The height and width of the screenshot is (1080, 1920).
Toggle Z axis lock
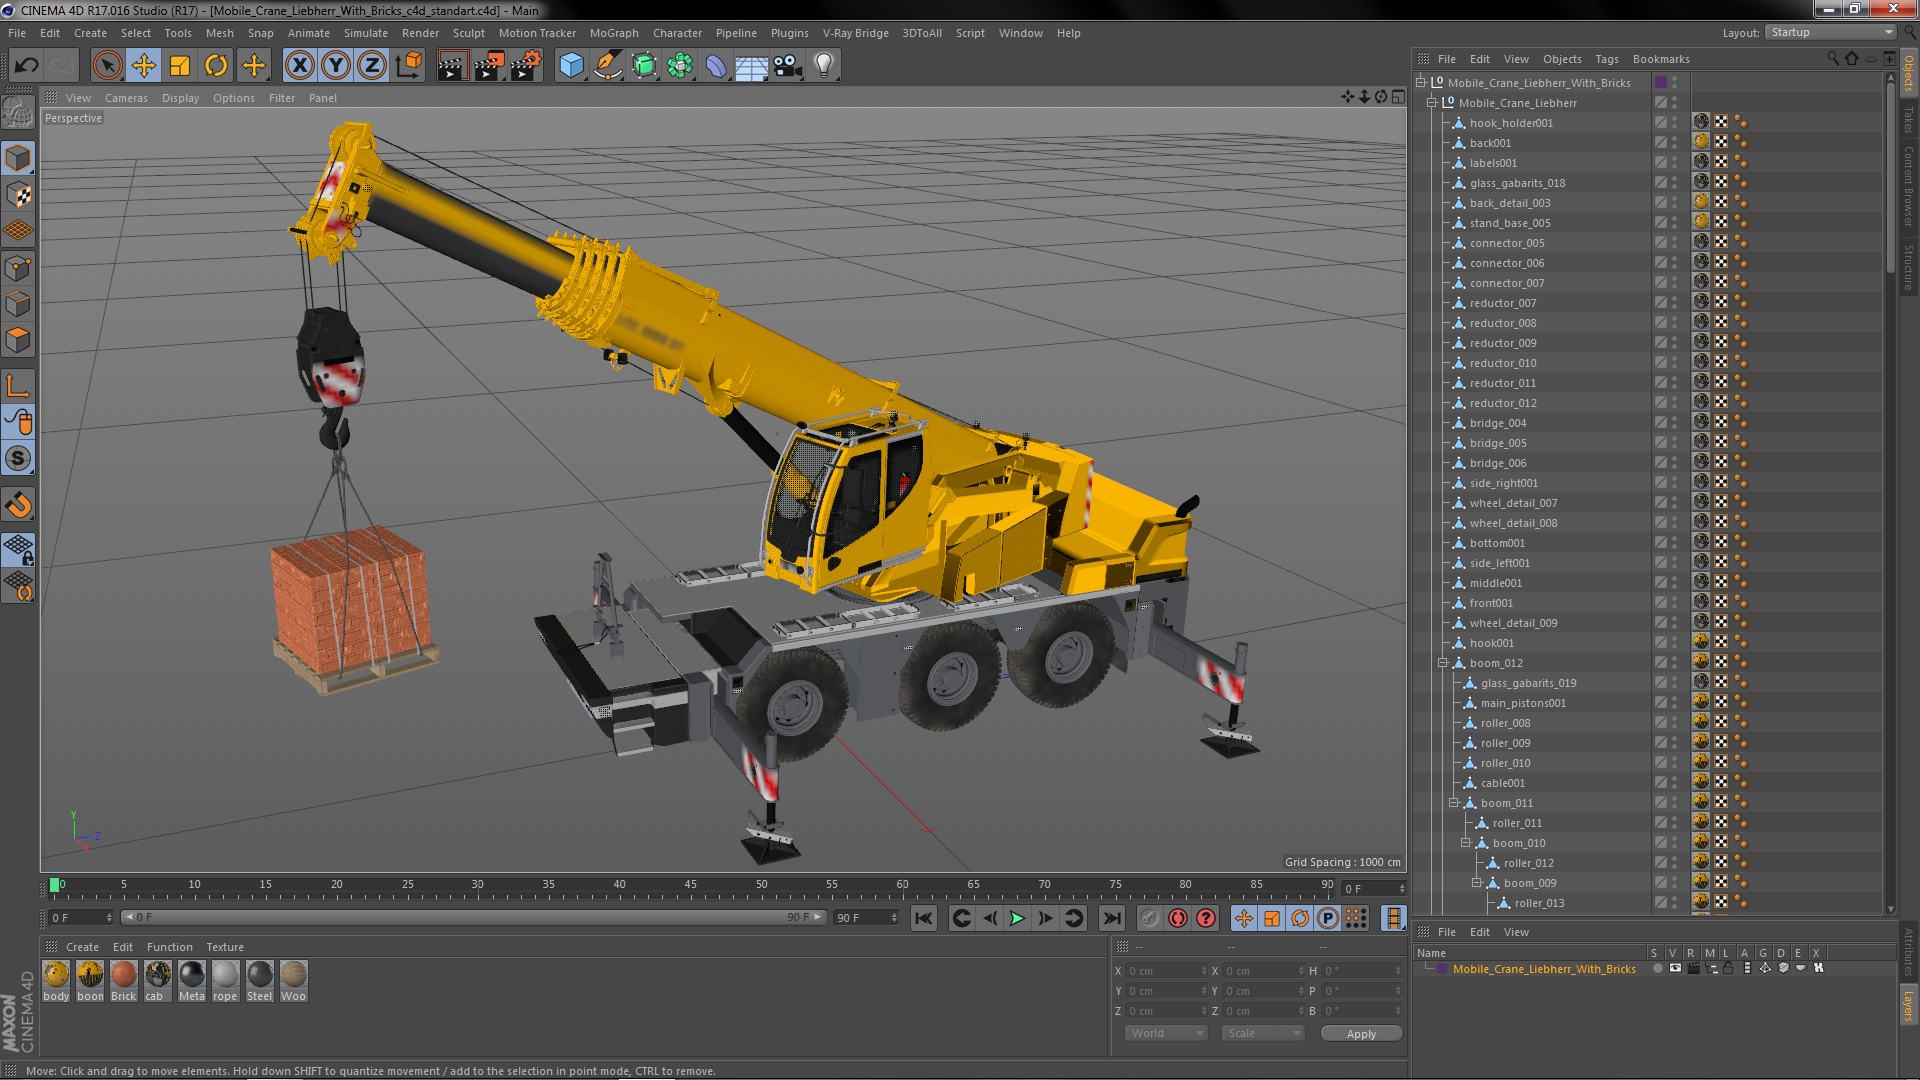[x=372, y=66]
